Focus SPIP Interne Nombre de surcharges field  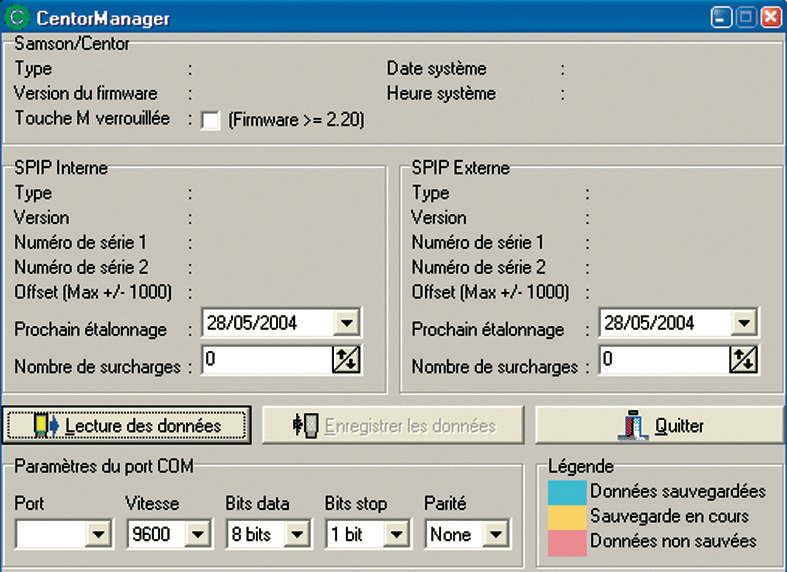pyautogui.click(x=267, y=359)
